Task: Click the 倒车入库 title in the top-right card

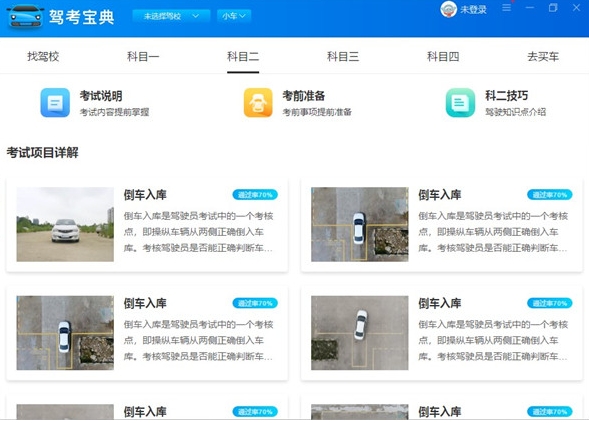Action: click(x=439, y=195)
